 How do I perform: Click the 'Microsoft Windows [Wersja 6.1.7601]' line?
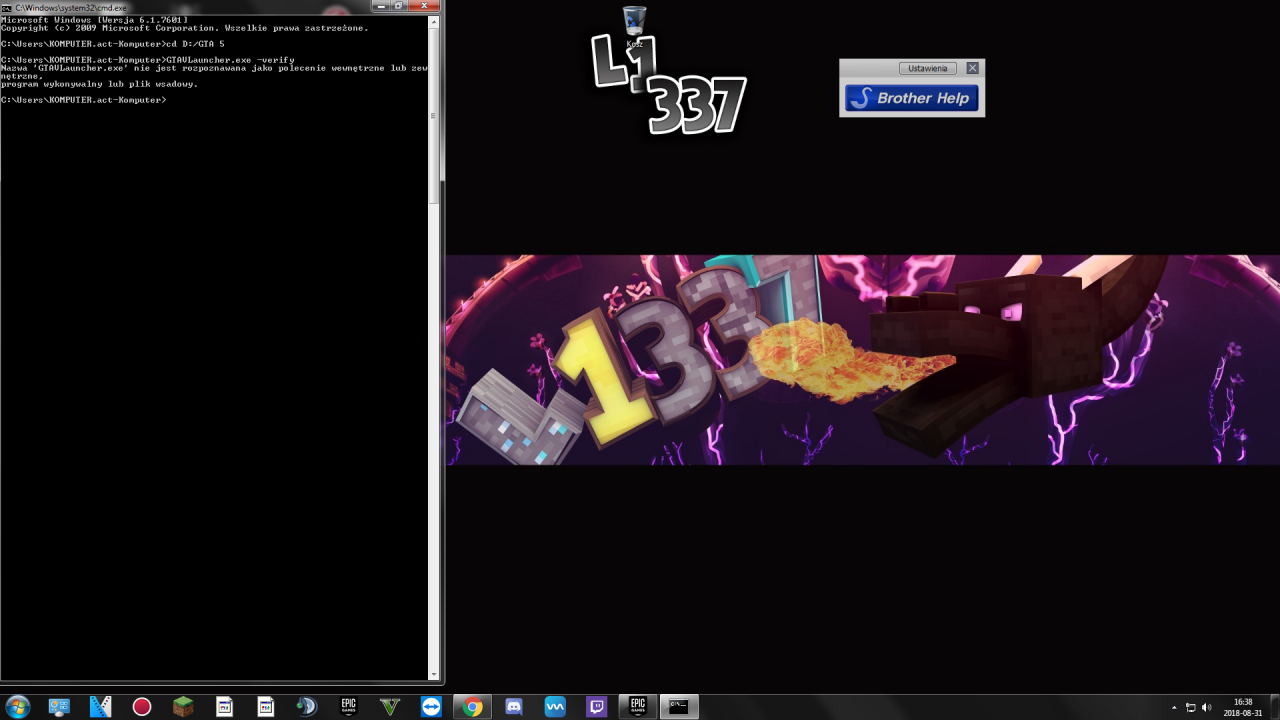tap(94, 20)
